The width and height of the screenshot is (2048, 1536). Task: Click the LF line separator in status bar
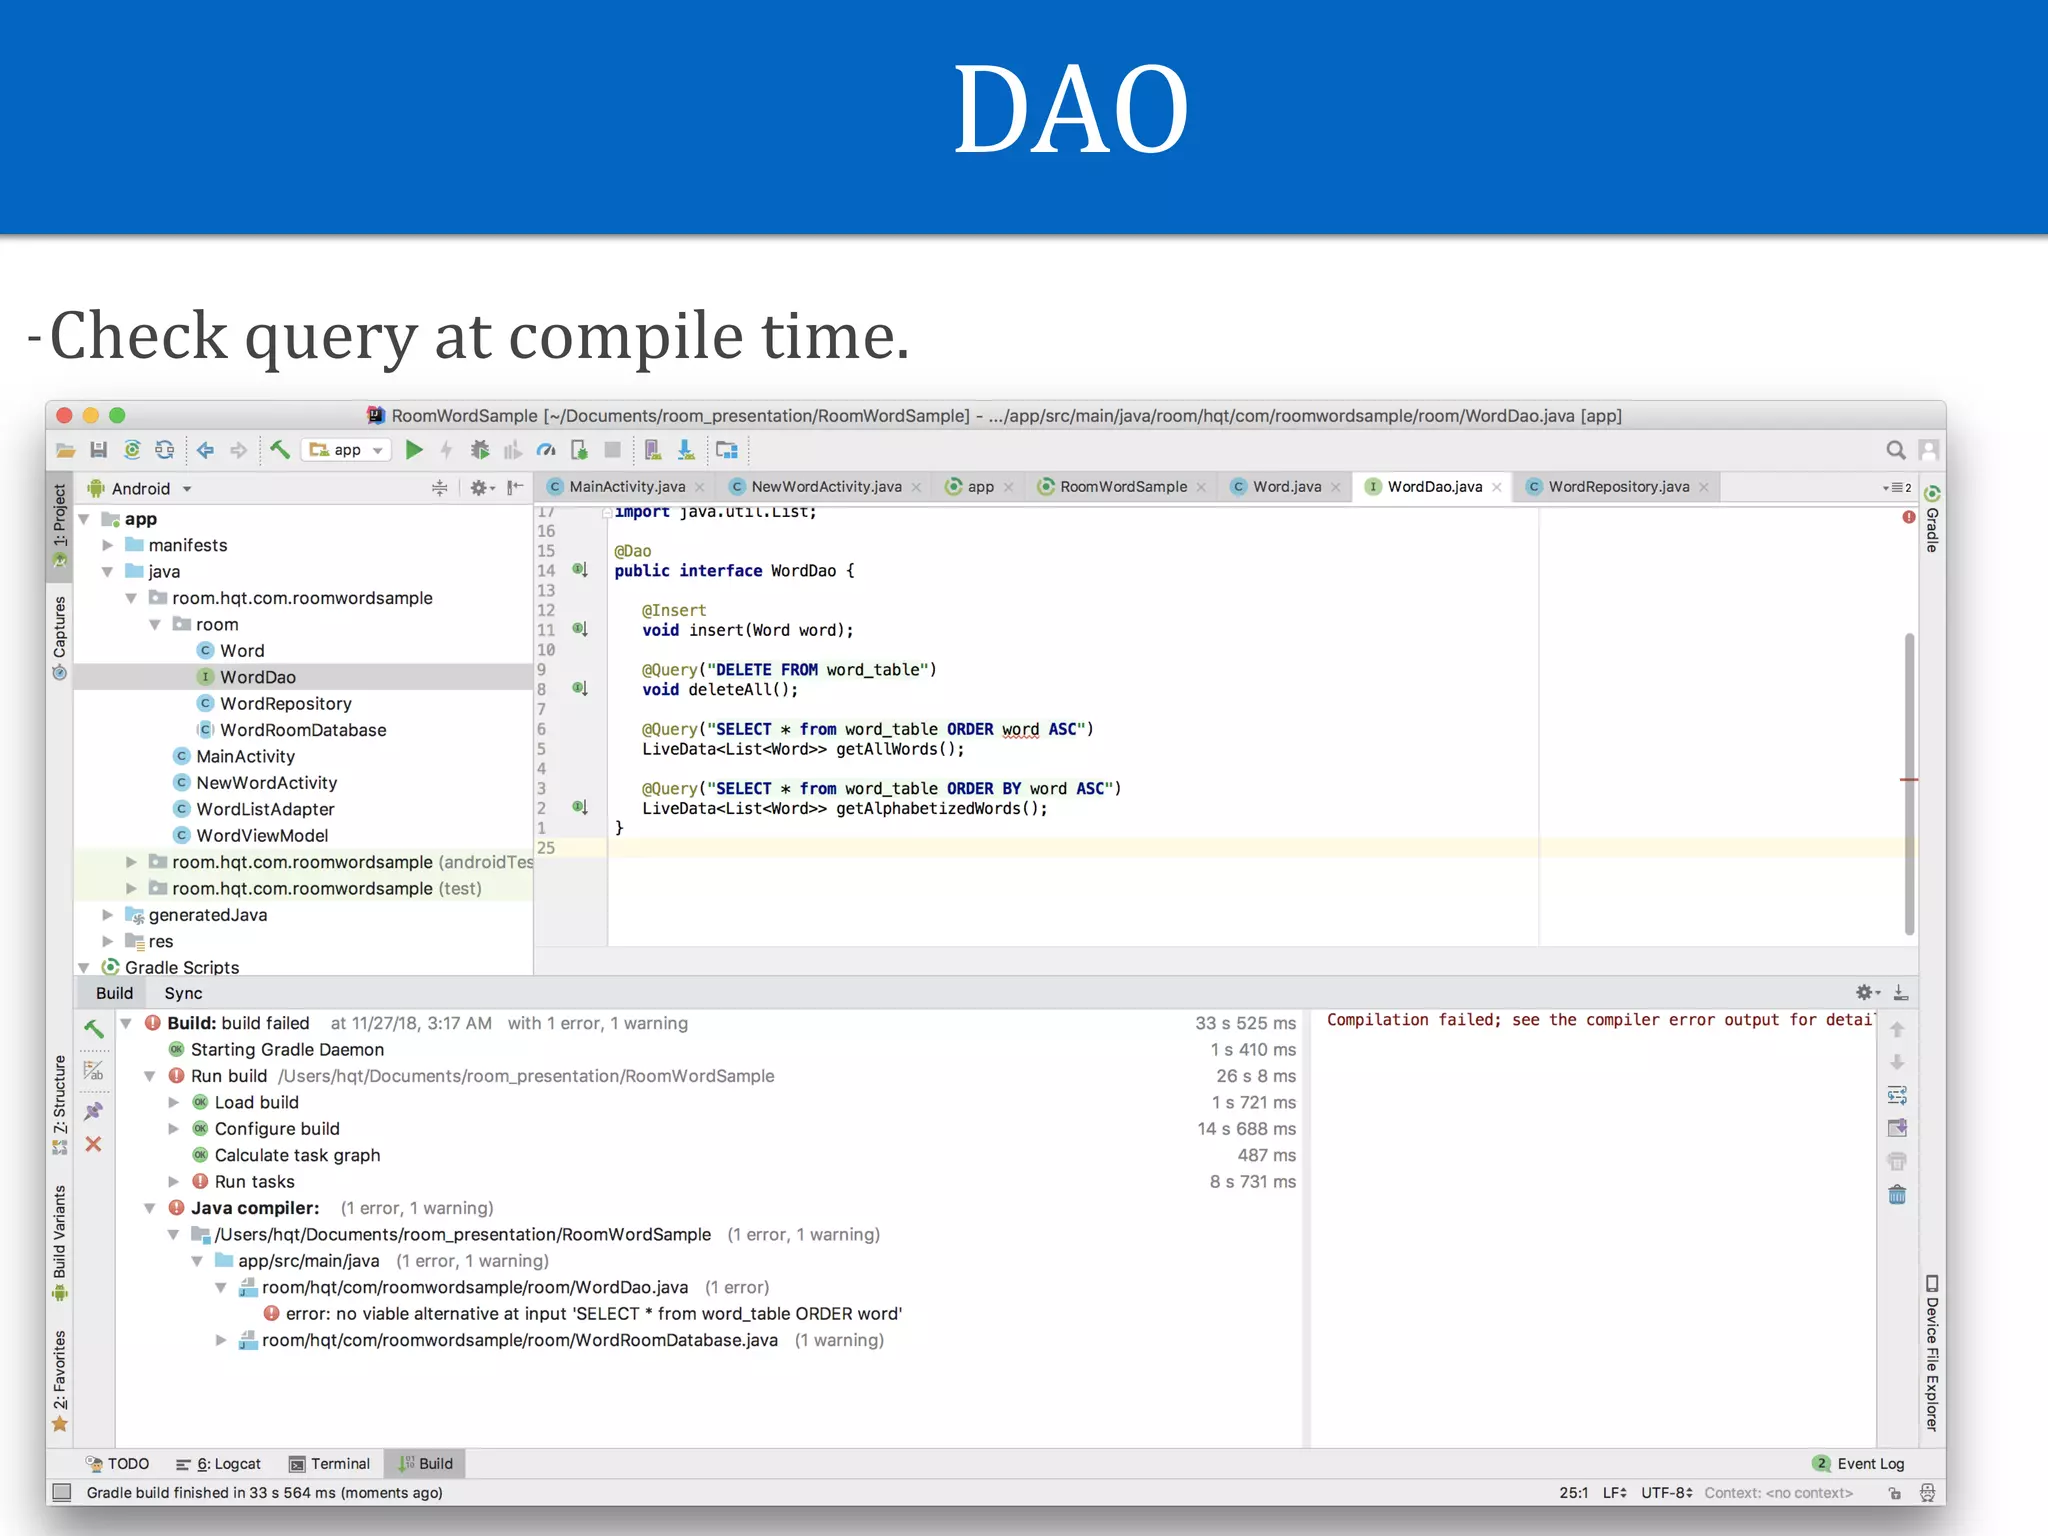(1614, 1492)
